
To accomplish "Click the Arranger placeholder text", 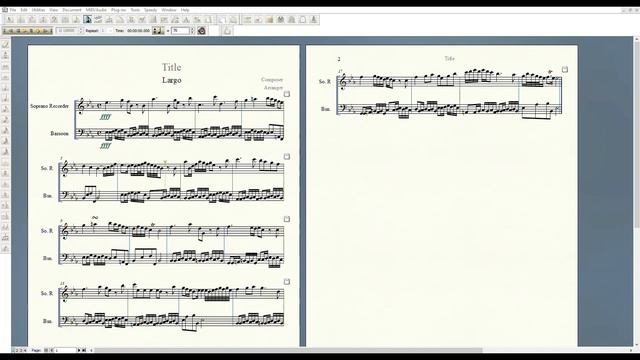I will (273, 87).
